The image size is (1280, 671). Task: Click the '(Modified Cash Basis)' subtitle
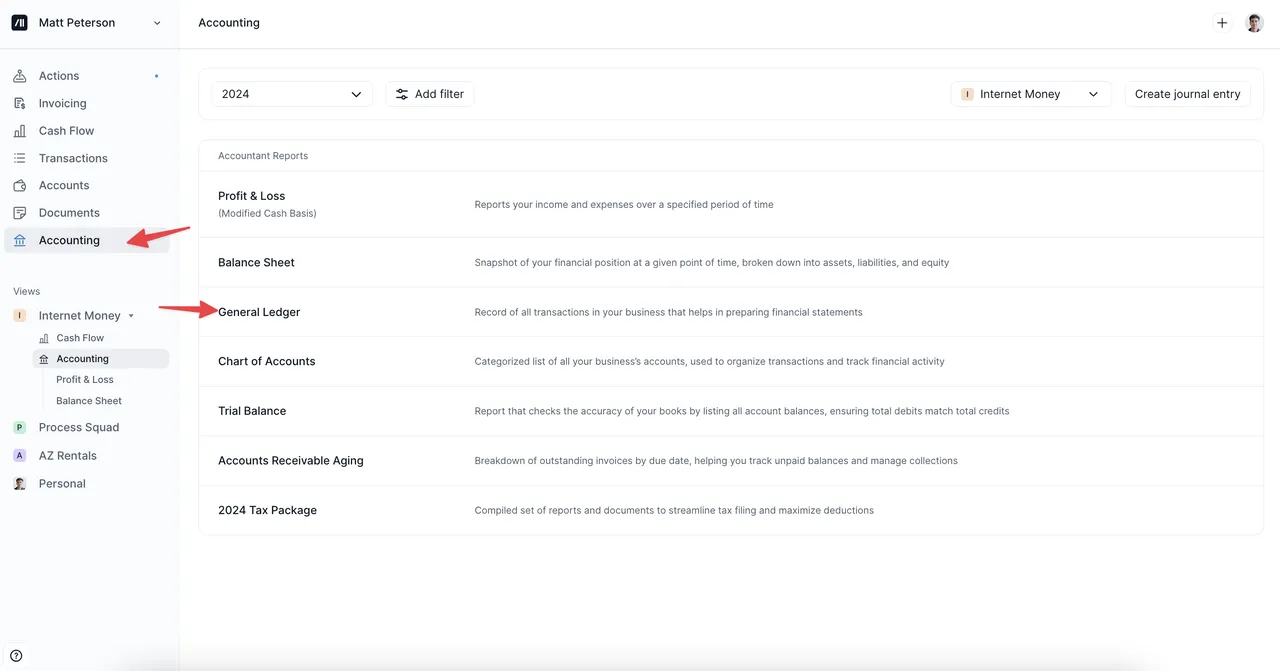[267, 213]
